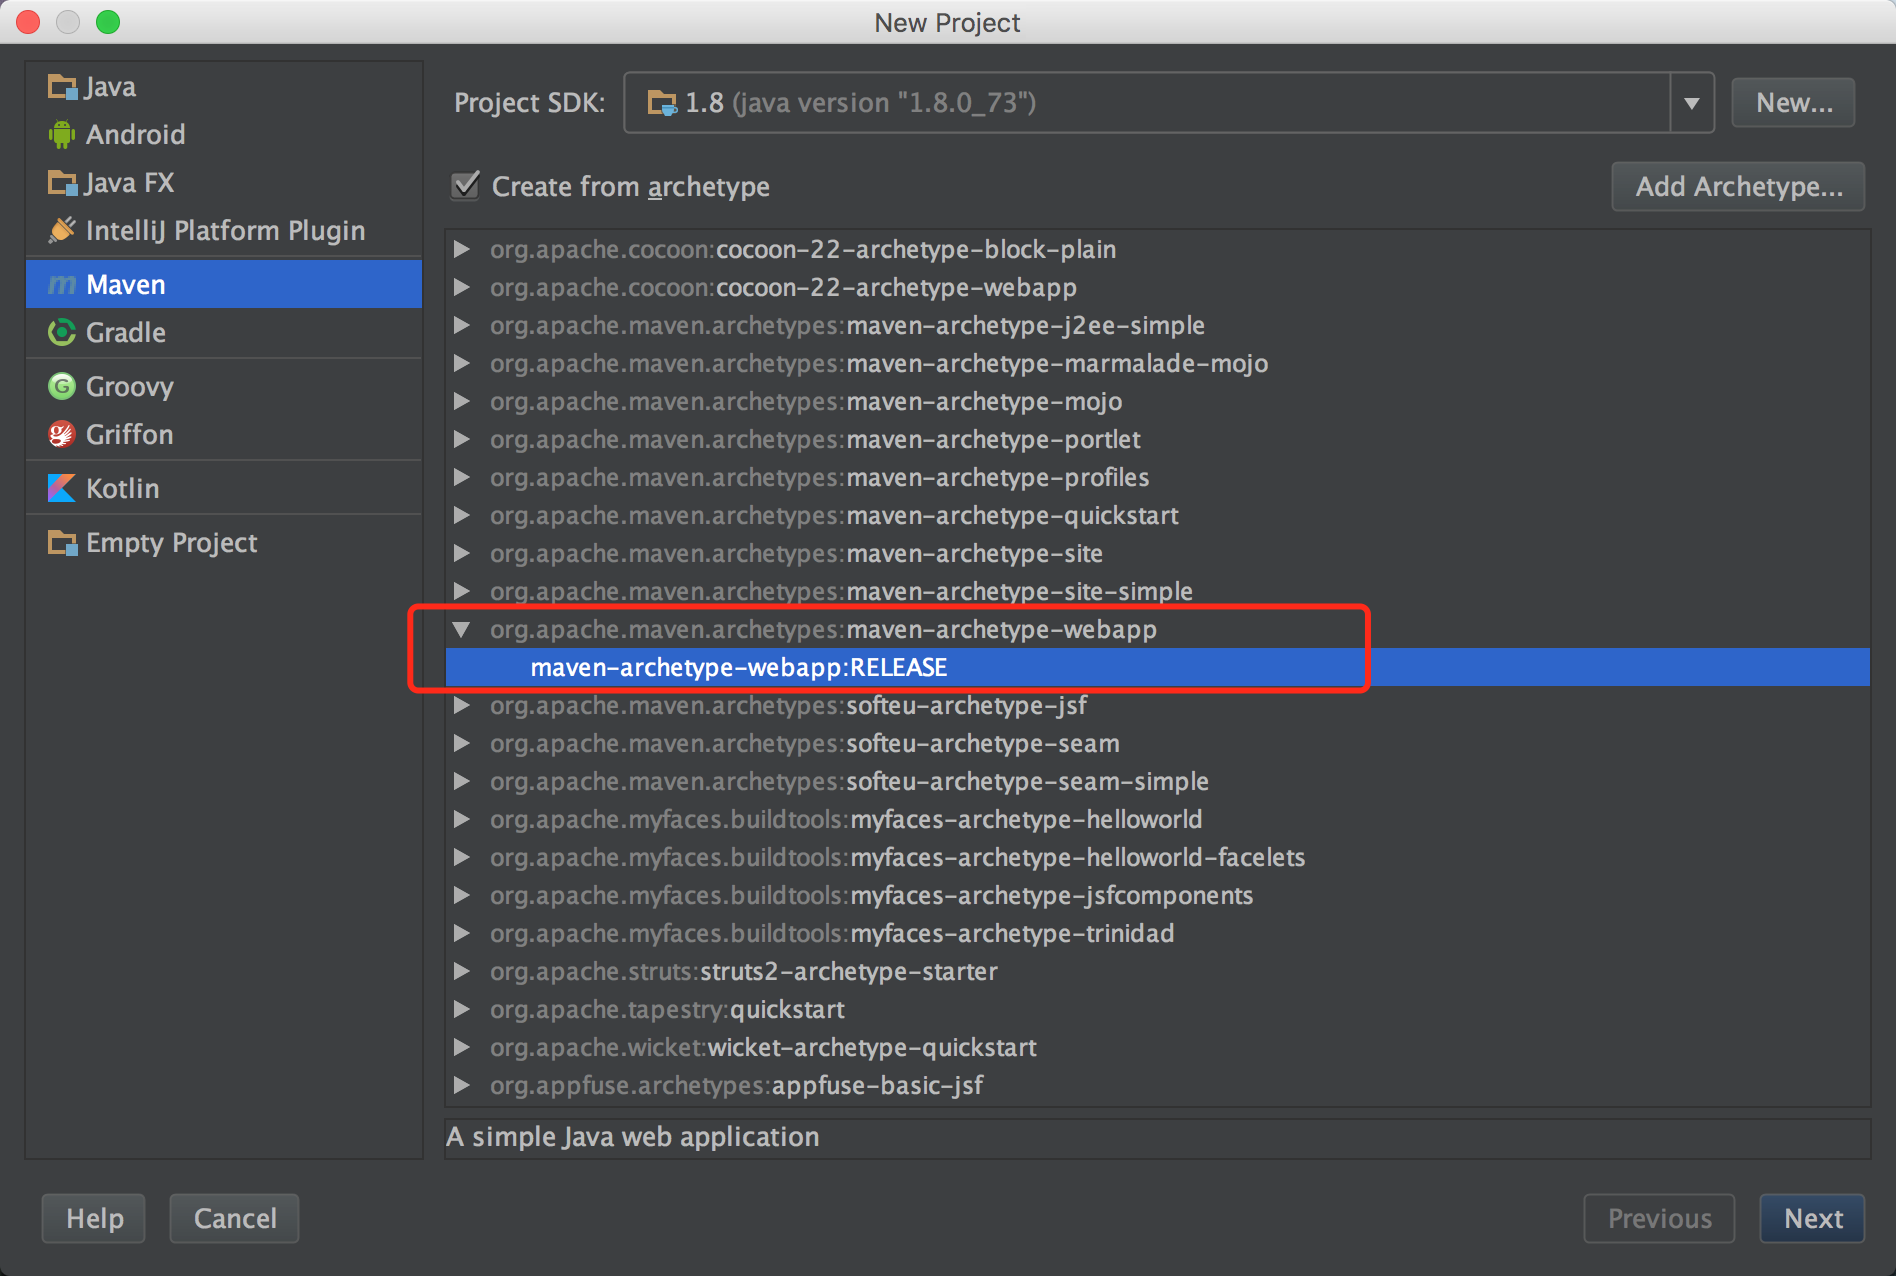This screenshot has height=1276, width=1896.
Task: Select the Groovy icon
Action: point(62,386)
